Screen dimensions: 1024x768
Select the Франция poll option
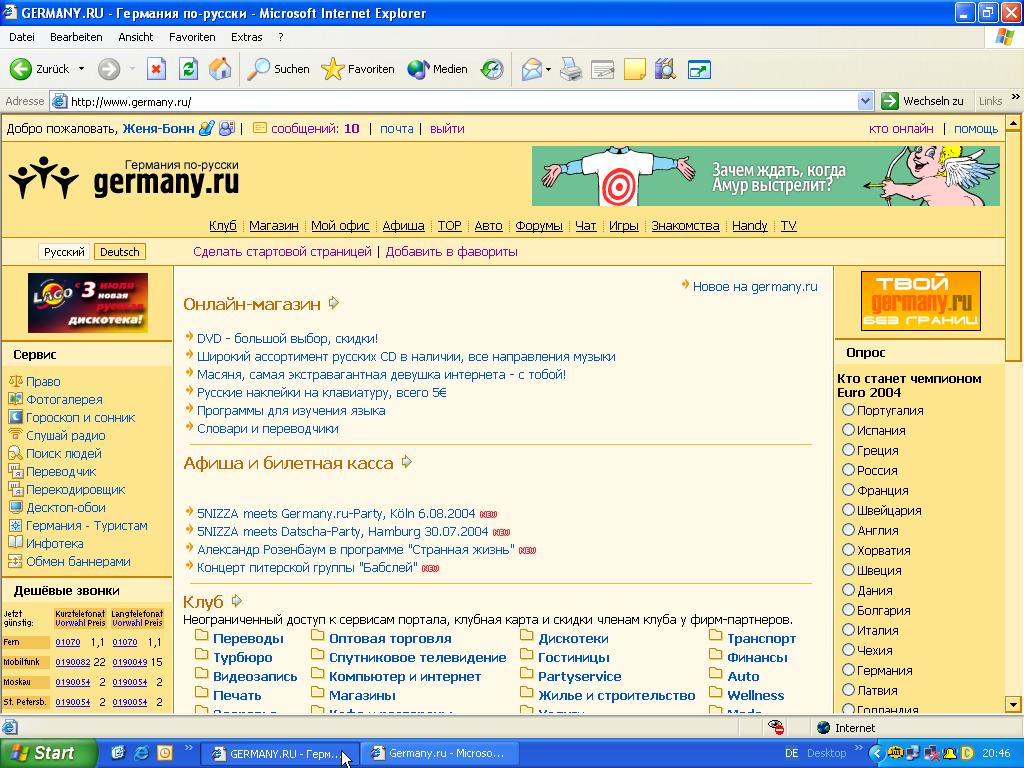pyautogui.click(x=848, y=489)
